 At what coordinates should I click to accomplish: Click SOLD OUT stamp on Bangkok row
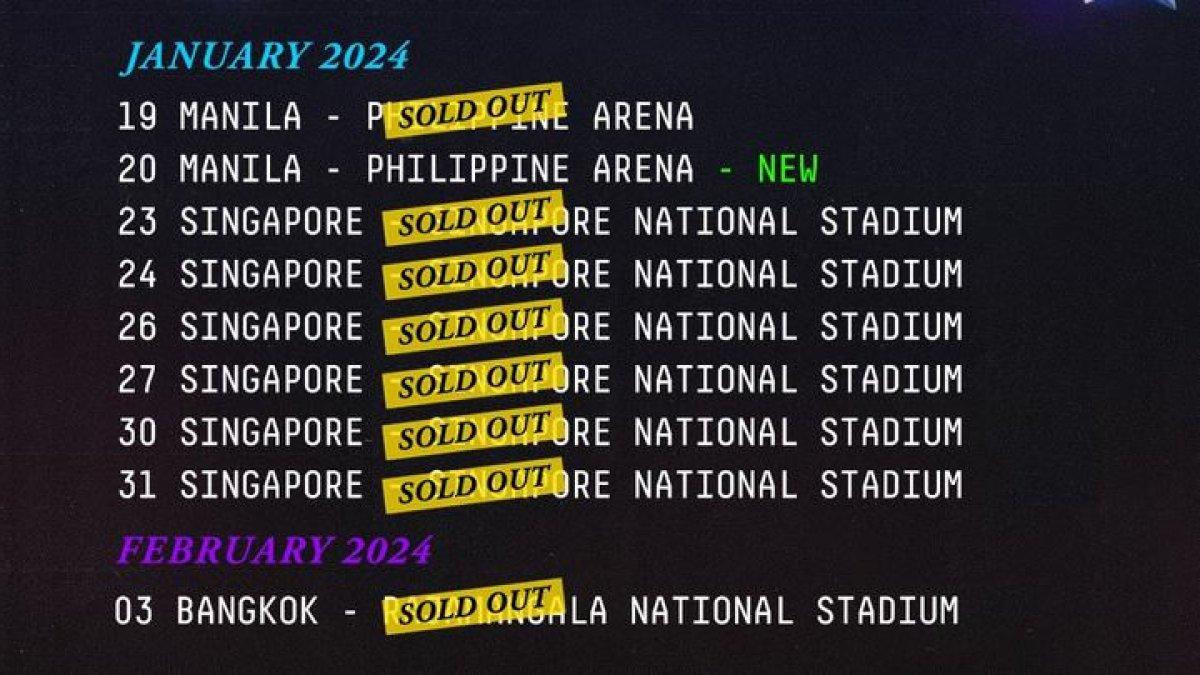coord(474,607)
